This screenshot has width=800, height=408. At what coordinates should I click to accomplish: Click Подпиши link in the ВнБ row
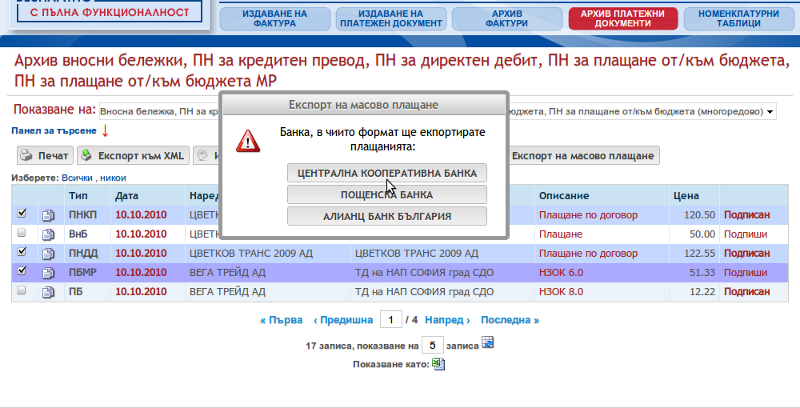click(x=745, y=234)
